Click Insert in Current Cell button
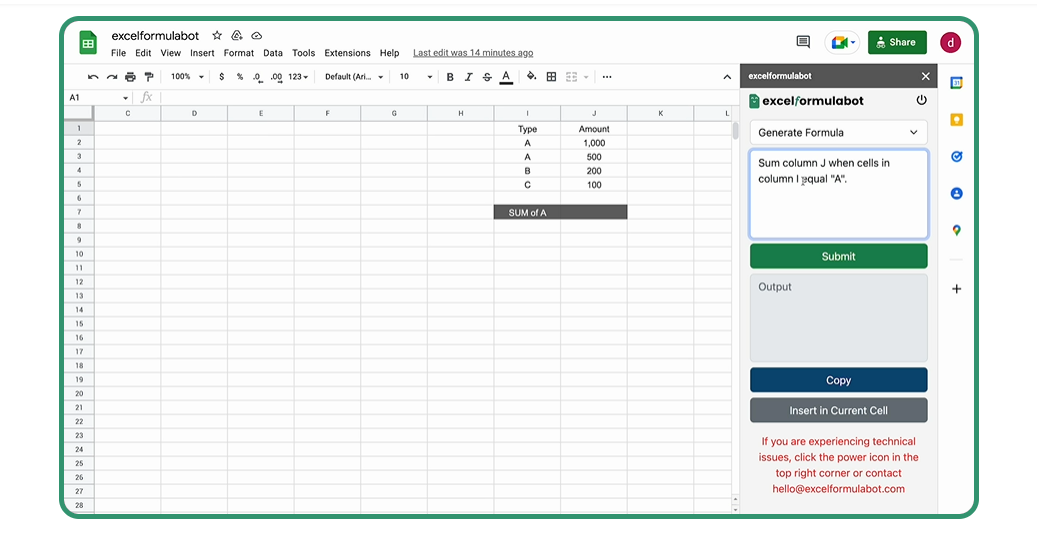 pyautogui.click(x=838, y=410)
